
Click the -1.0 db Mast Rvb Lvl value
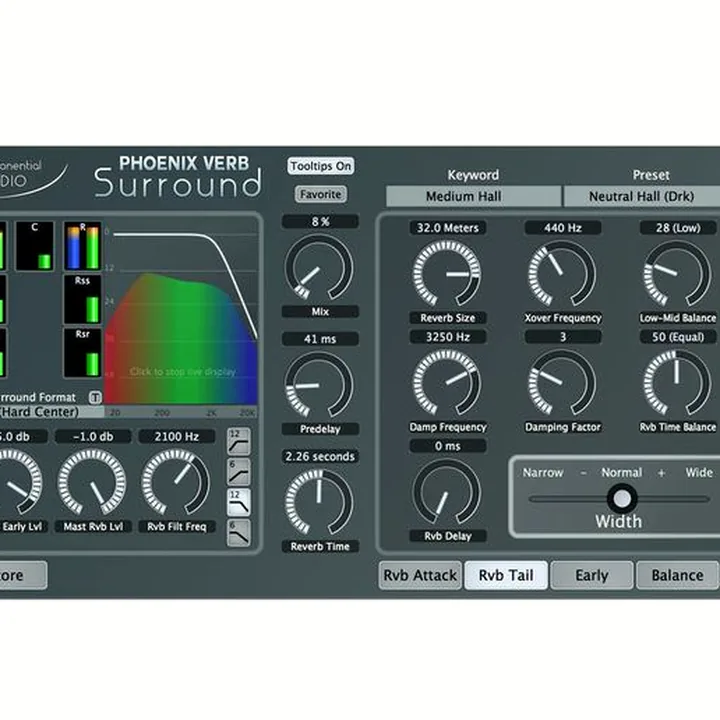click(x=93, y=436)
